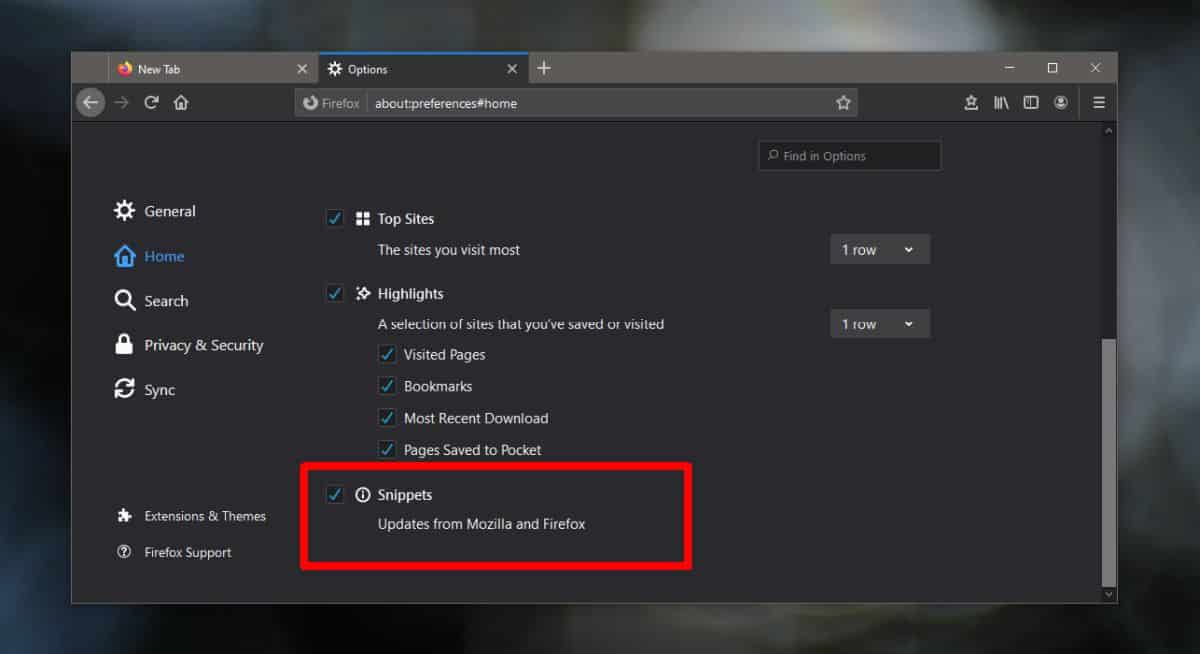1200x654 pixels.
Task: Click the Top Sites label
Action: coord(406,219)
